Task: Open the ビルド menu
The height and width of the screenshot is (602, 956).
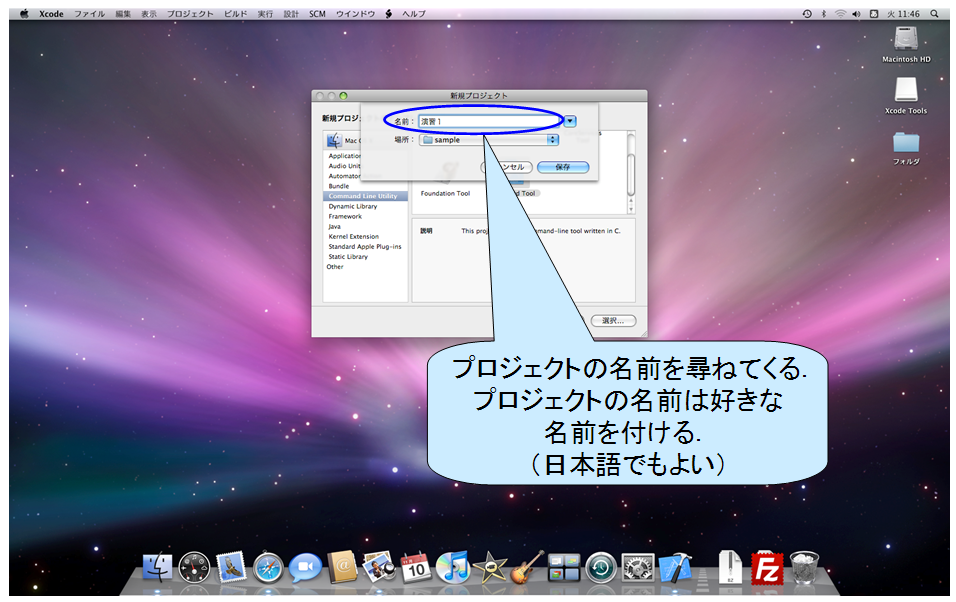Action: pyautogui.click(x=235, y=13)
